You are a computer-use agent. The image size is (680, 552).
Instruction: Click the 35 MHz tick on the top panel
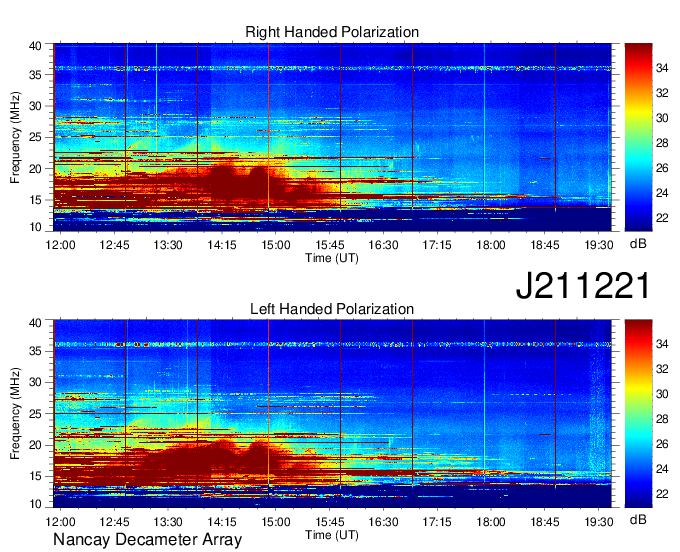[x=35, y=75]
